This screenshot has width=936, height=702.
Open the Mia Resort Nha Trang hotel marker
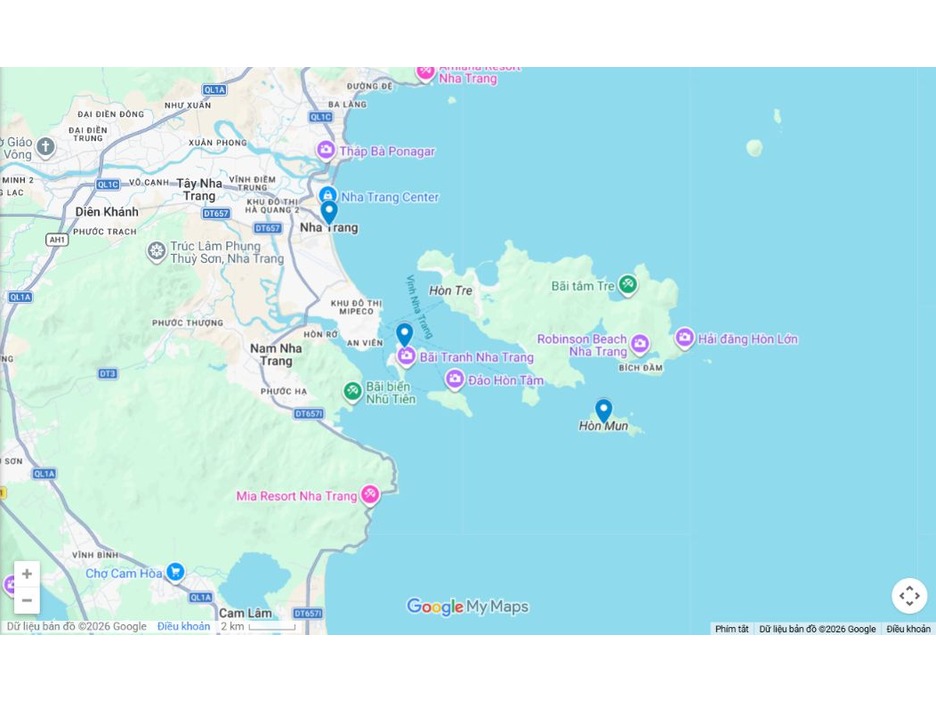click(x=370, y=495)
